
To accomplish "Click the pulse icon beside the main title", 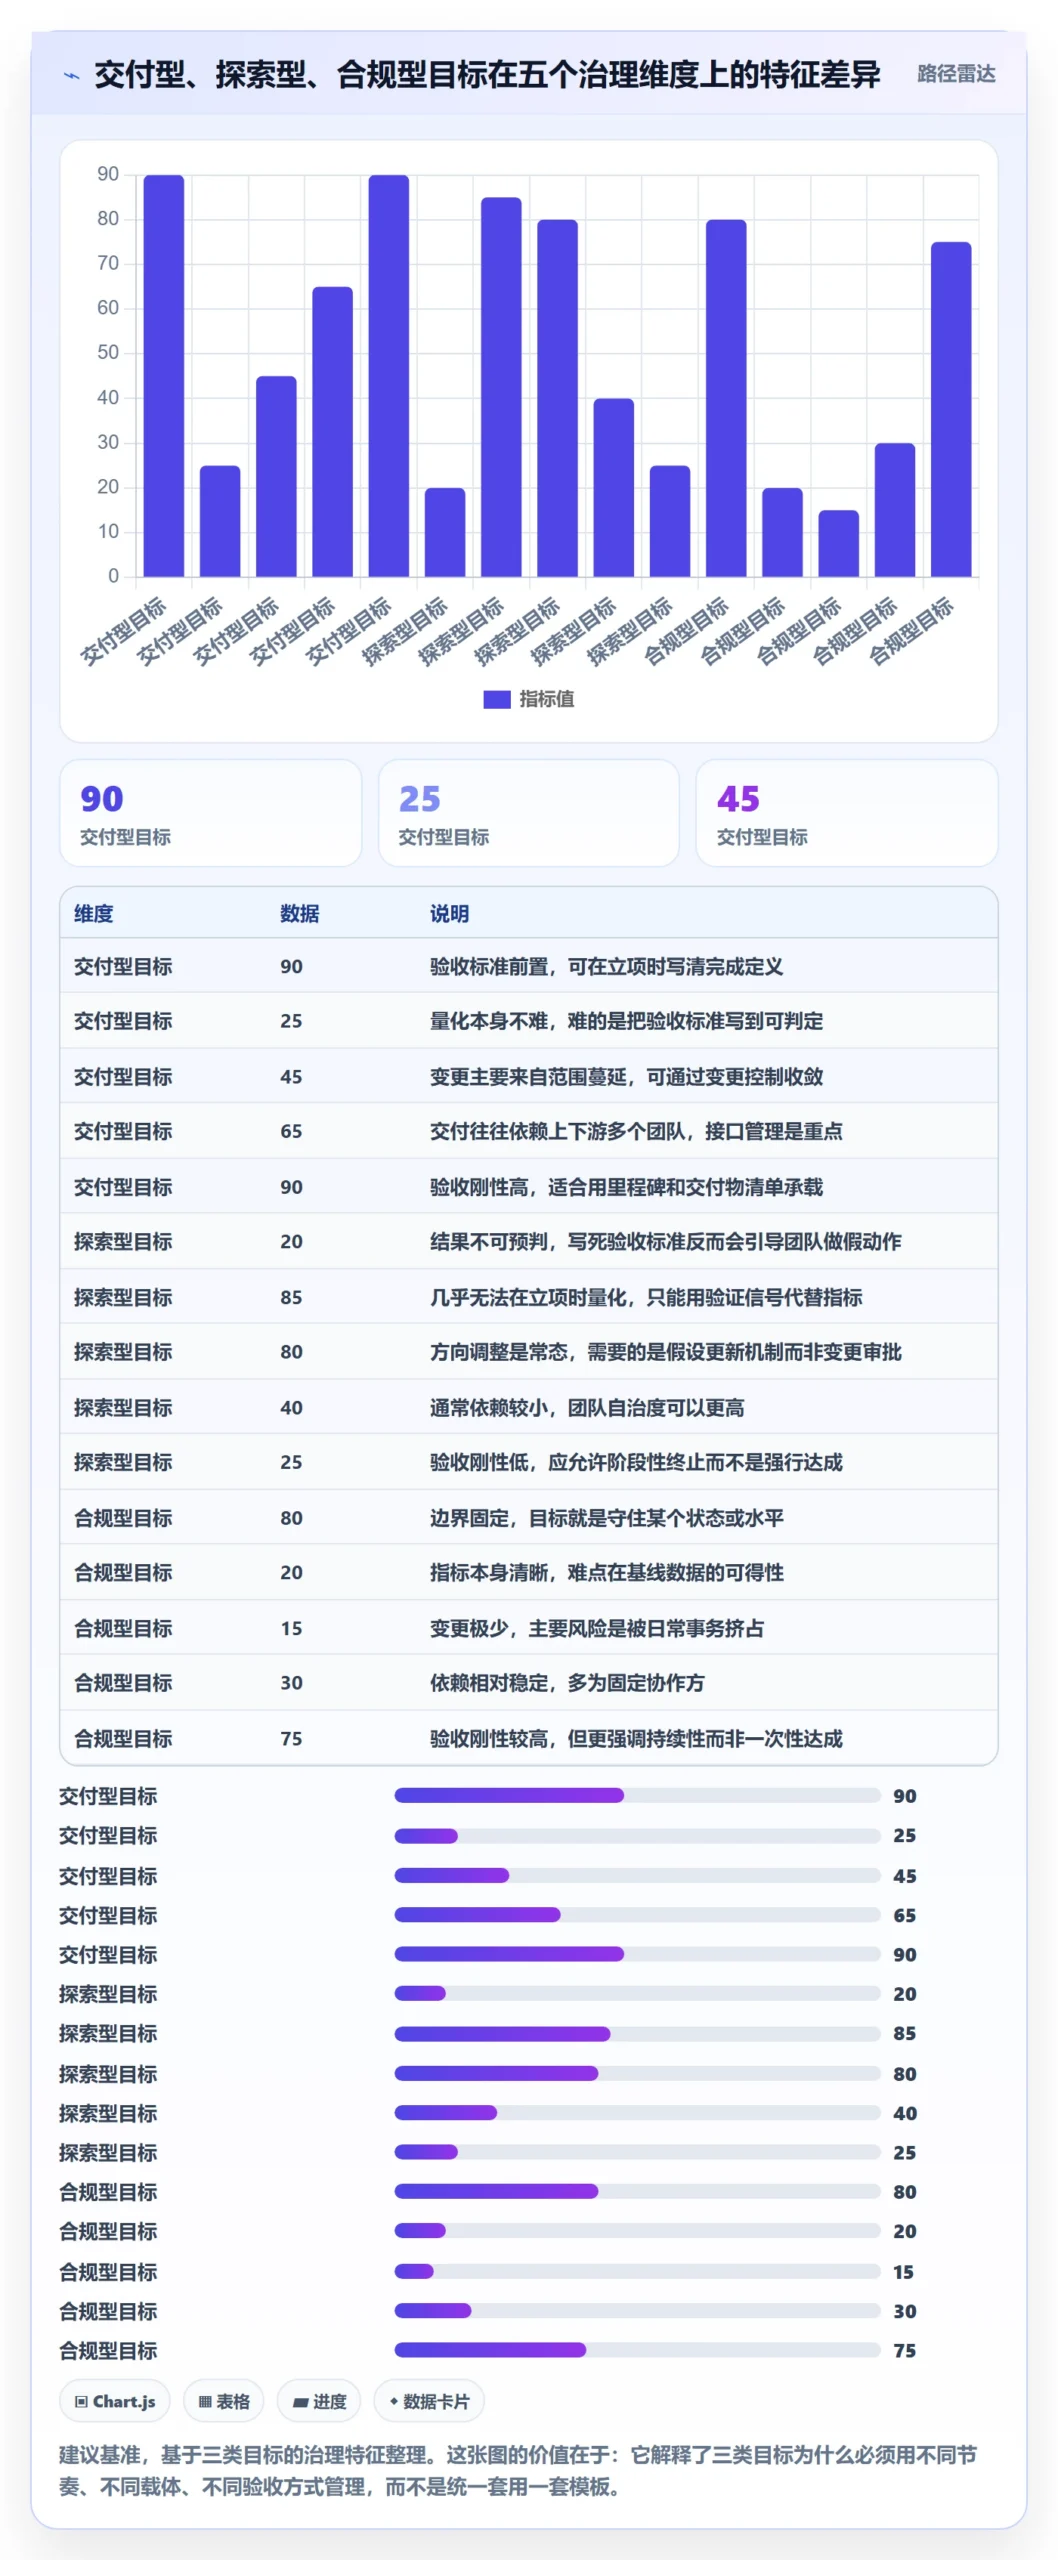I will [x=71, y=75].
